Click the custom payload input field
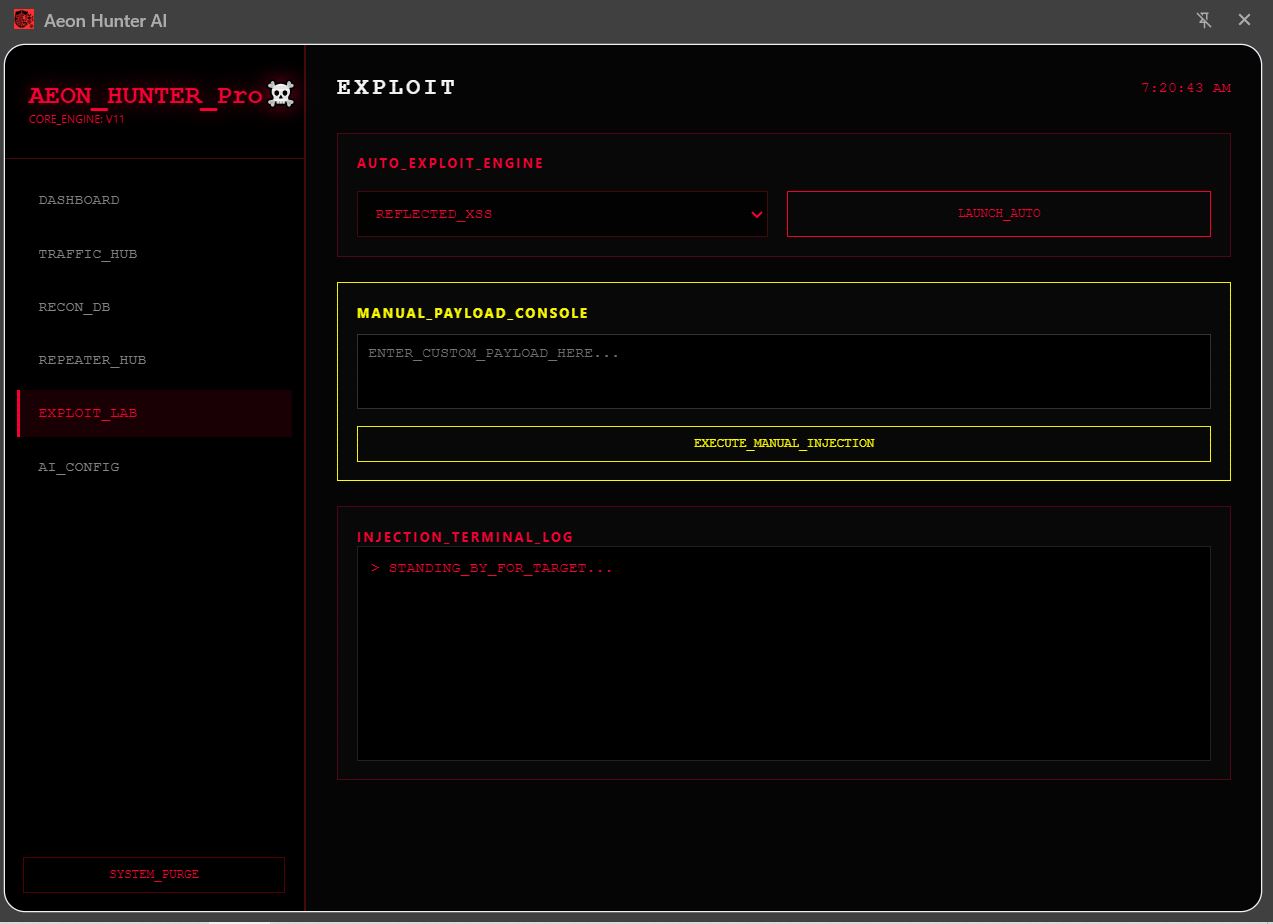The width and height of the screenshot is (1273, 924). point(783,371)
